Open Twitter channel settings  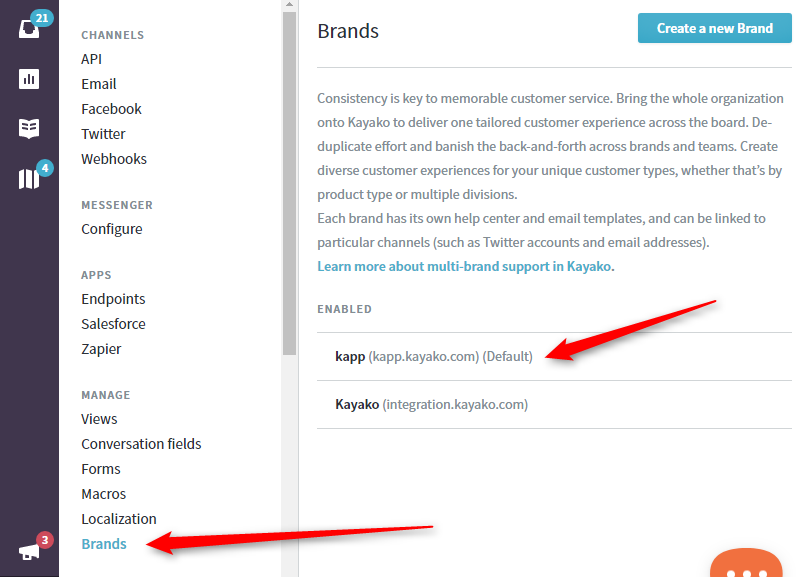103,134
